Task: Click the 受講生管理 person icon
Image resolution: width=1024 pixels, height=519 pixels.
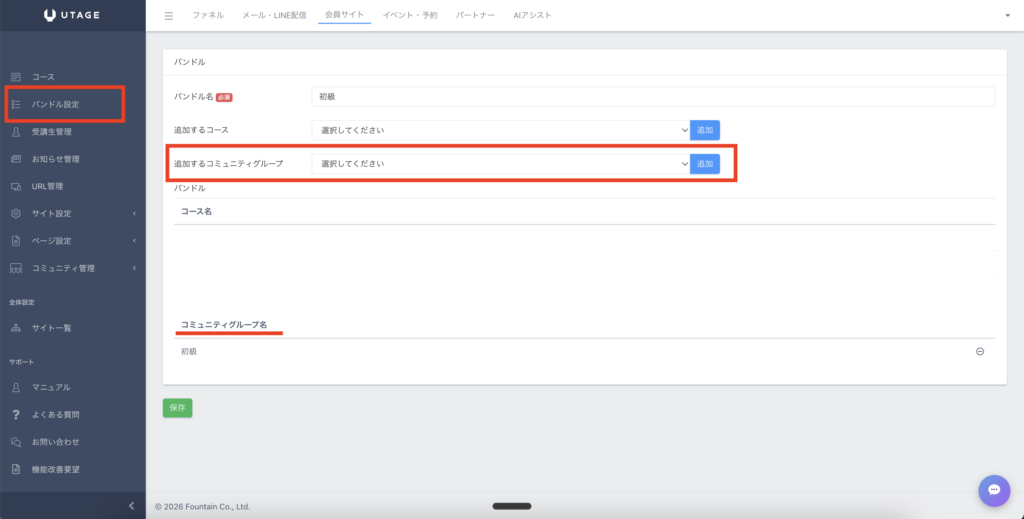Action: point(16,132)
